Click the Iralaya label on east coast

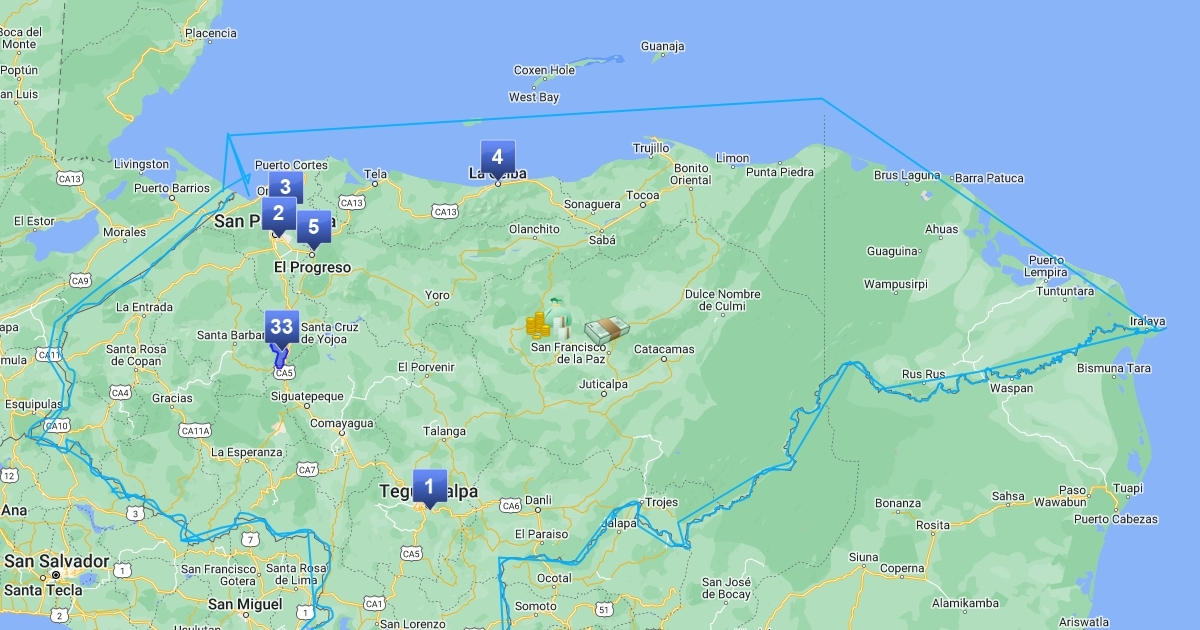coord(1148,321)
